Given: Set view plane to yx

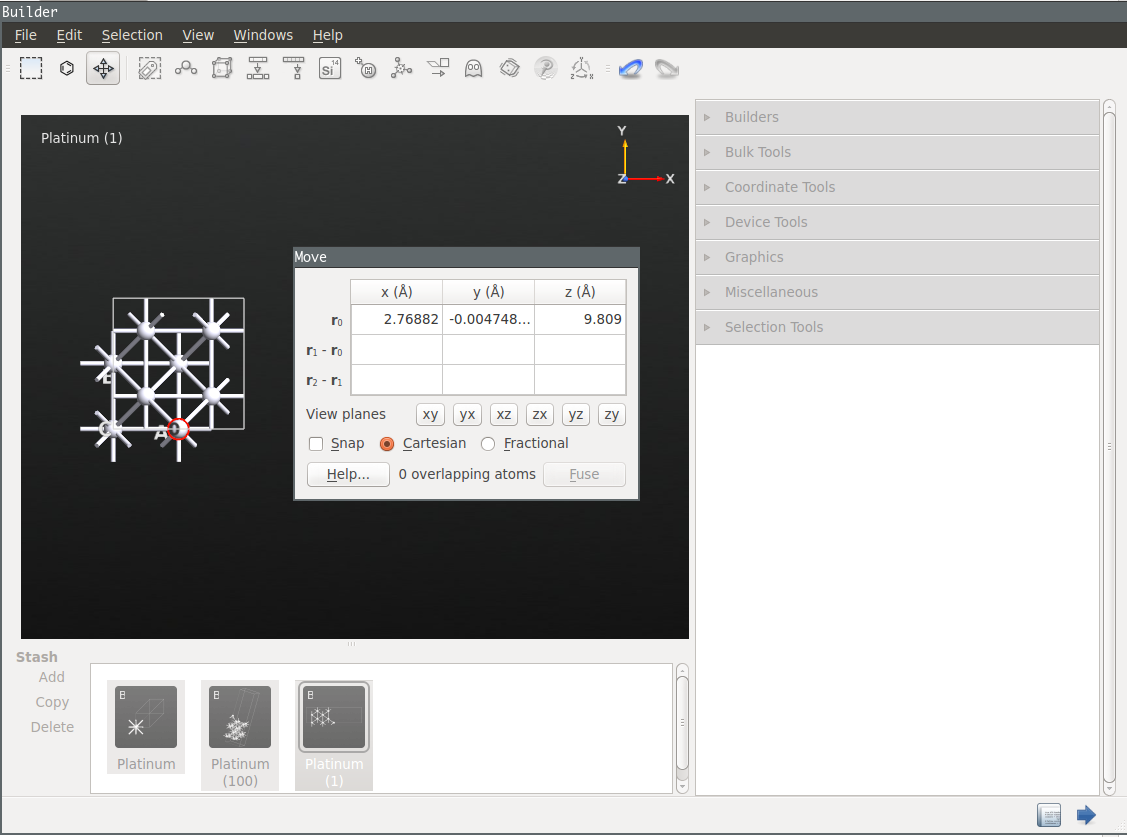Looking at the screenshot, I should (x=467, y=415).
